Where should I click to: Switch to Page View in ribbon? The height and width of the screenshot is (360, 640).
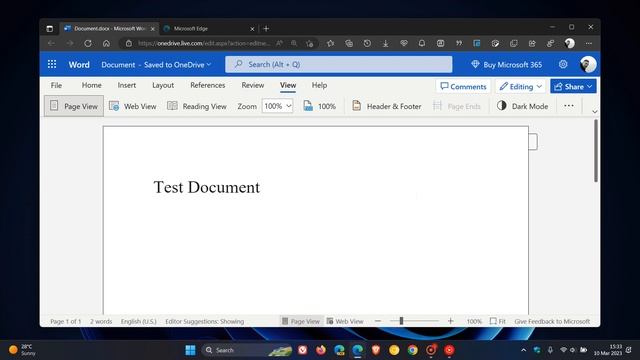(x=74, y=106)
